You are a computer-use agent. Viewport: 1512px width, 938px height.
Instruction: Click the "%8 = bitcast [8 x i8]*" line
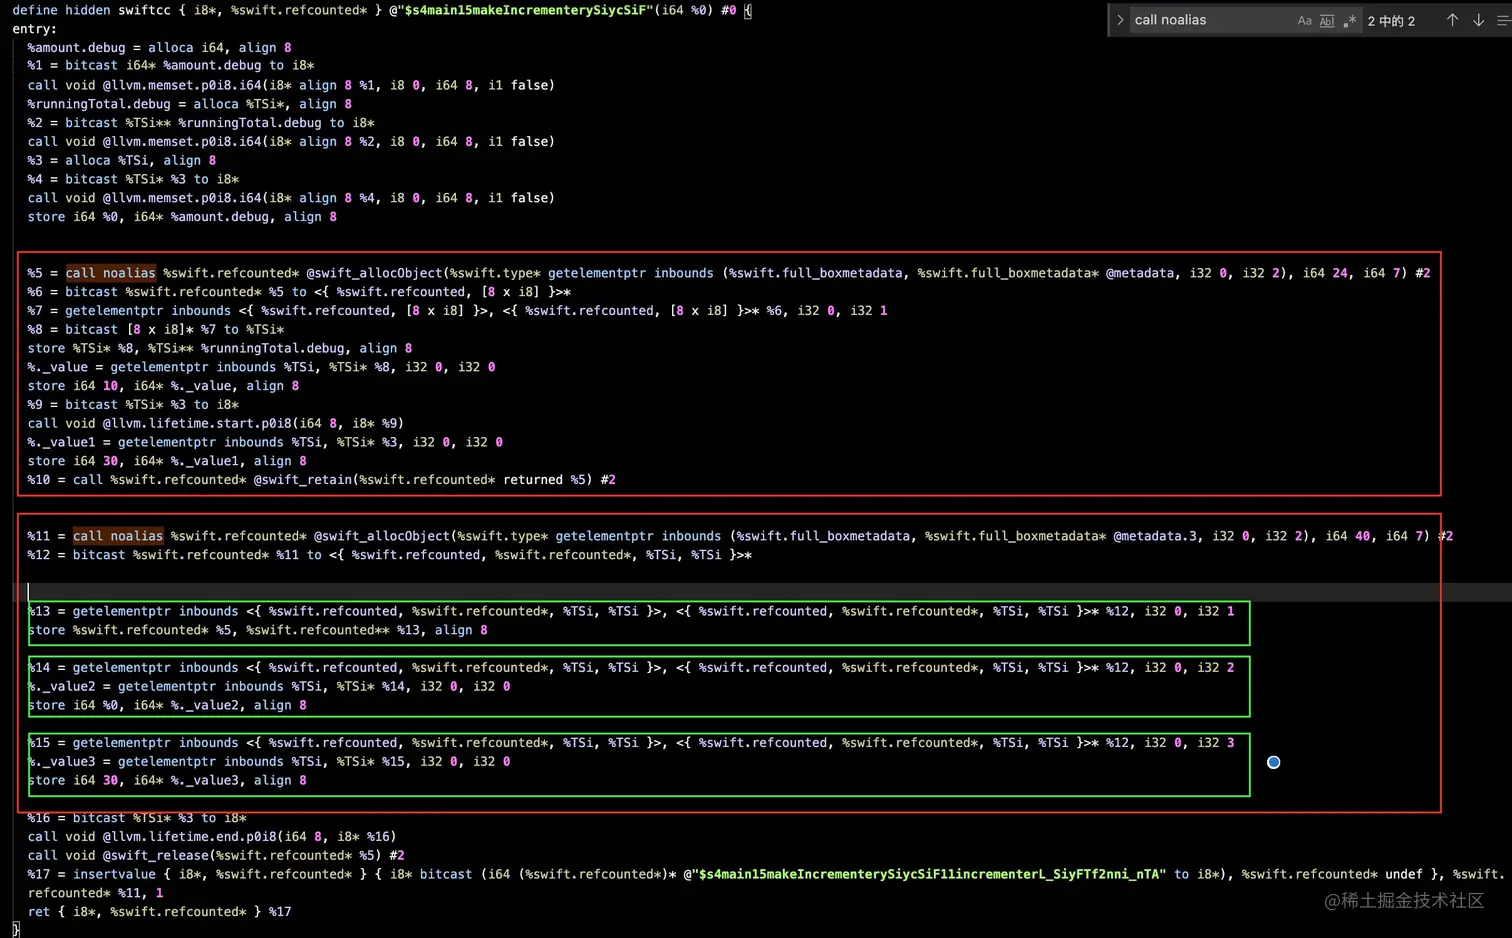tap(156, 329)
